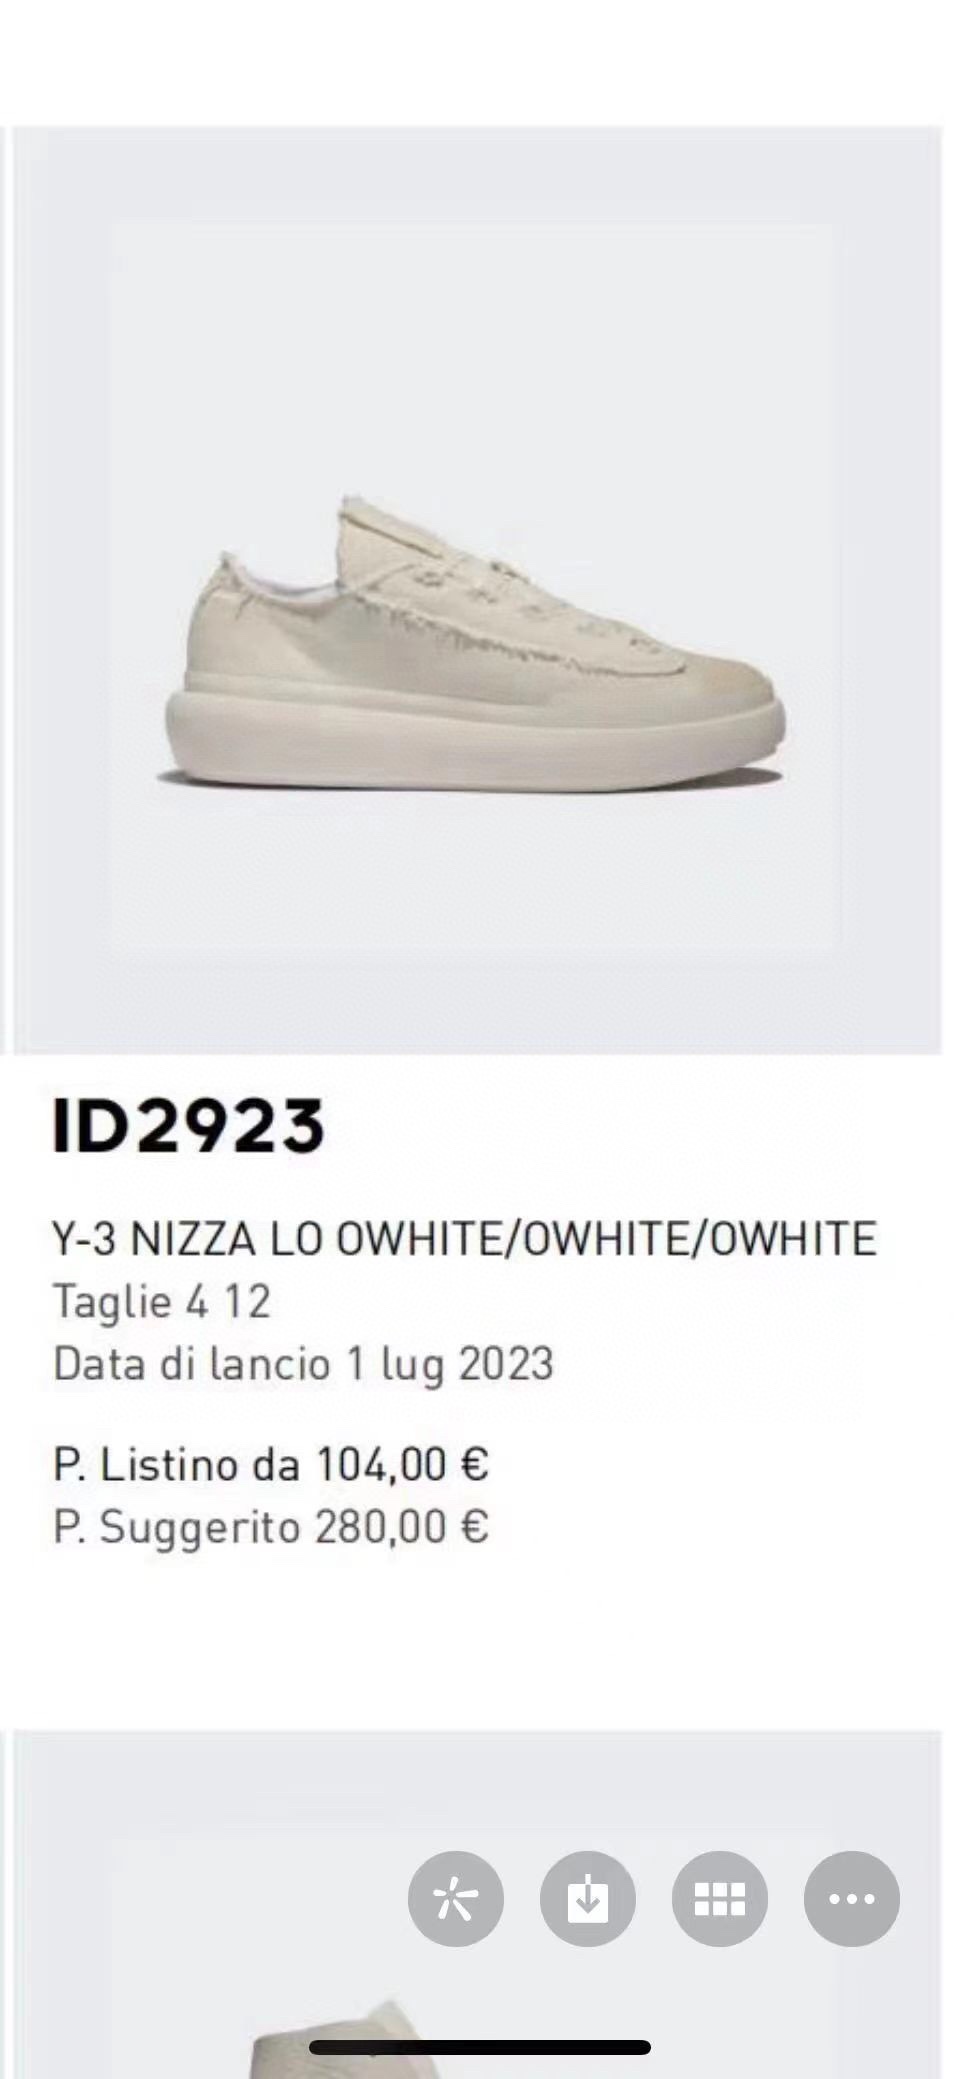The image size is (960, 2079).
Task: Tap the Taglie 4 12 size line
Action: coord(162,1302)
